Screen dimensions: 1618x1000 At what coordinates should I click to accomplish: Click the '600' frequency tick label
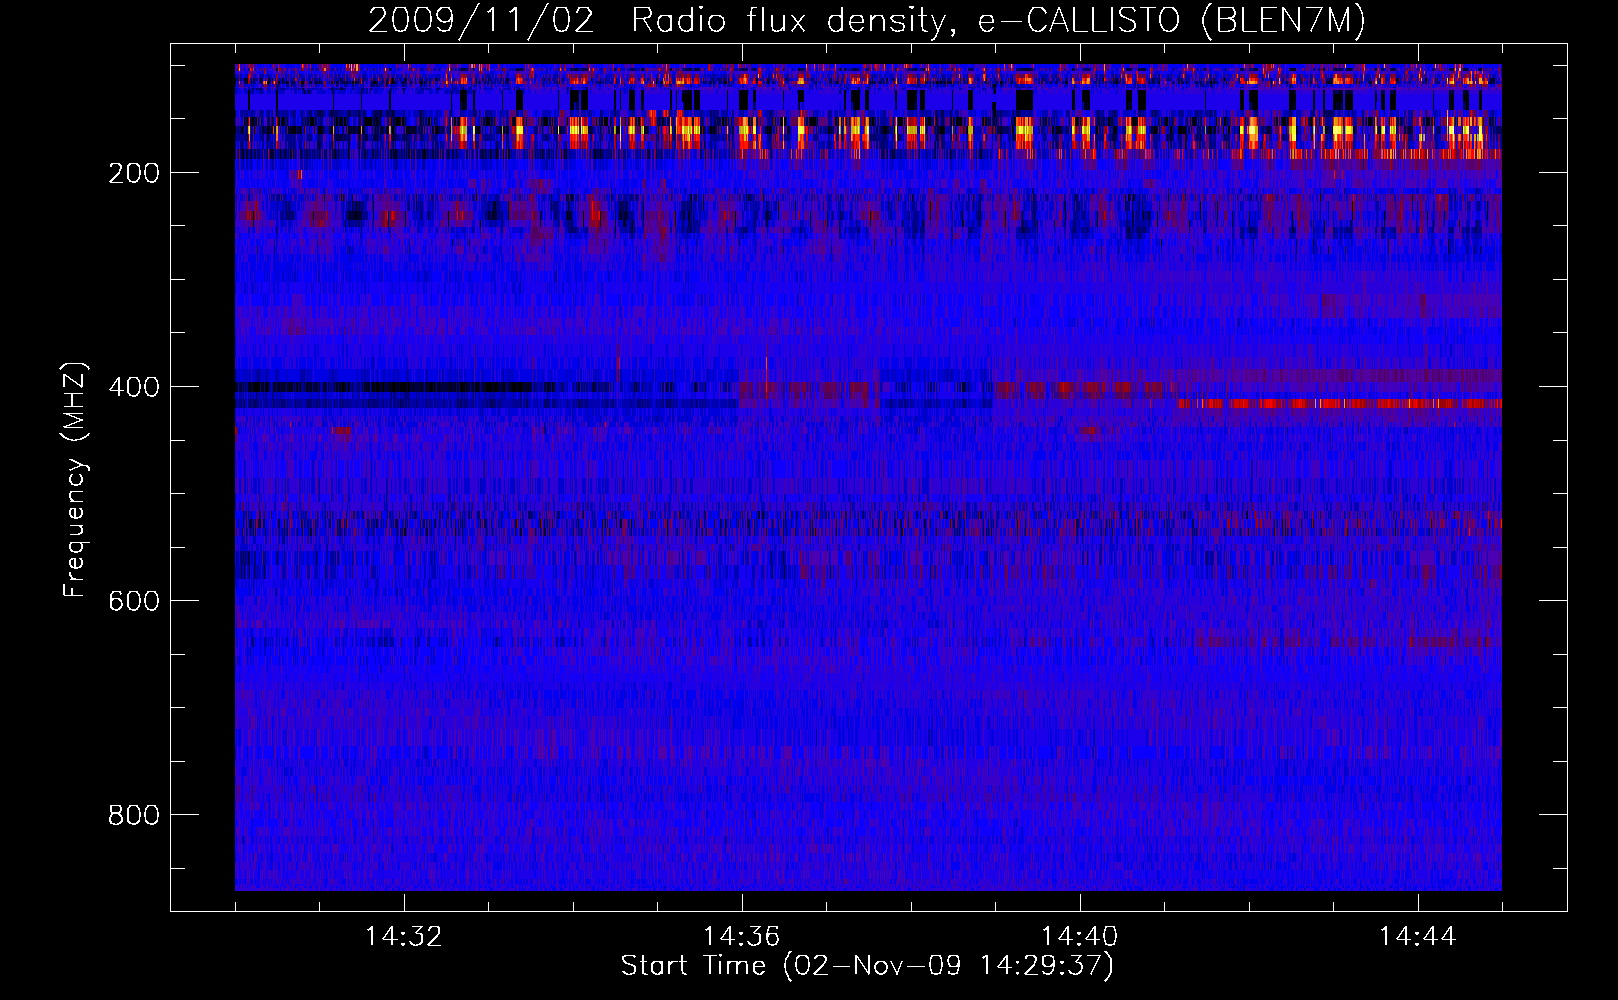pos(134,601)
